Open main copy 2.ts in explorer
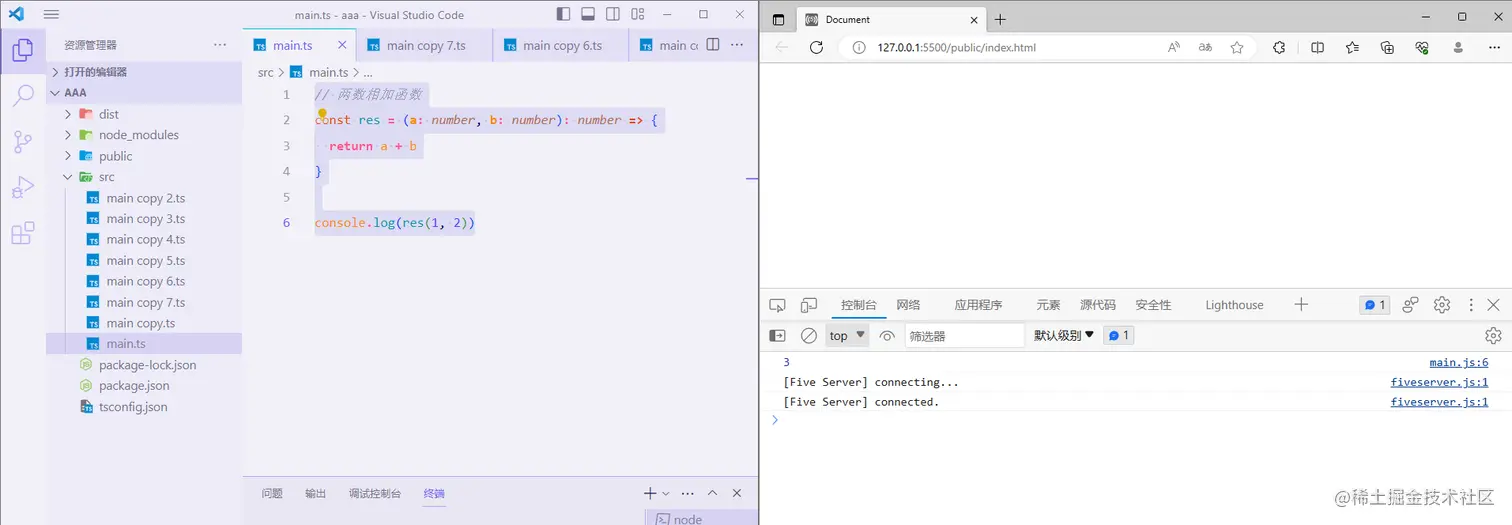Image resolution: width=1512 pixels, height=525 pixels. pyautogui.click(x=144, y=198)
